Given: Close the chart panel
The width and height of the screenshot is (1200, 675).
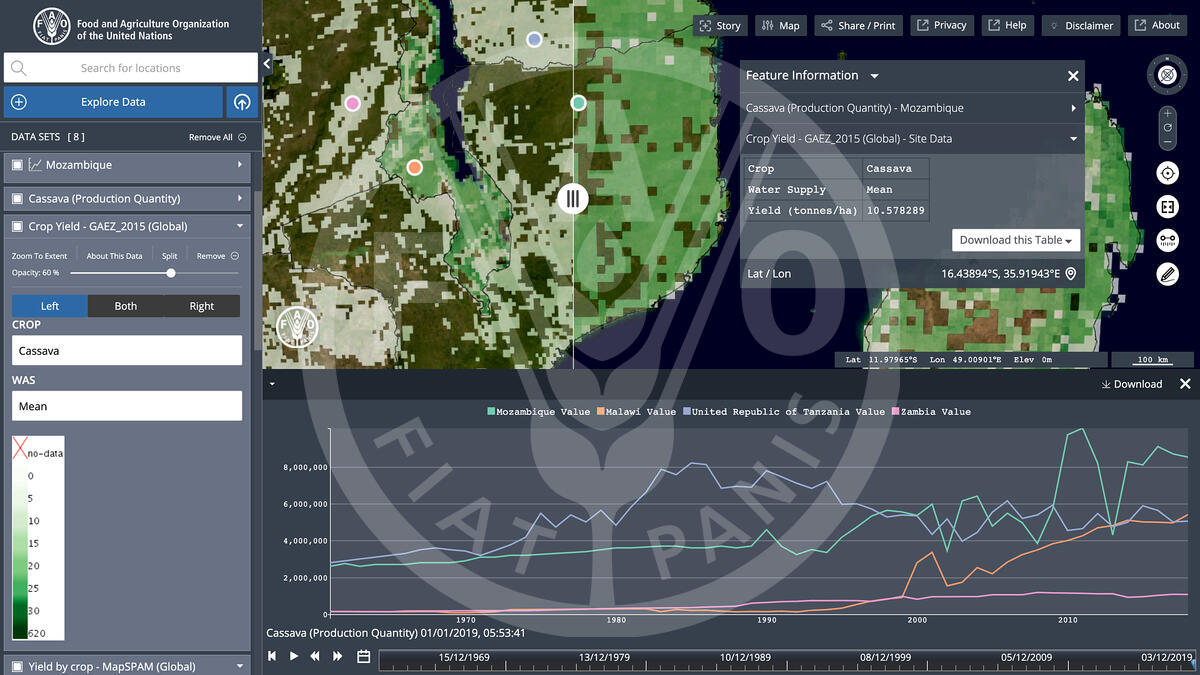Looking at the screenshot, I should point(1185,384).
